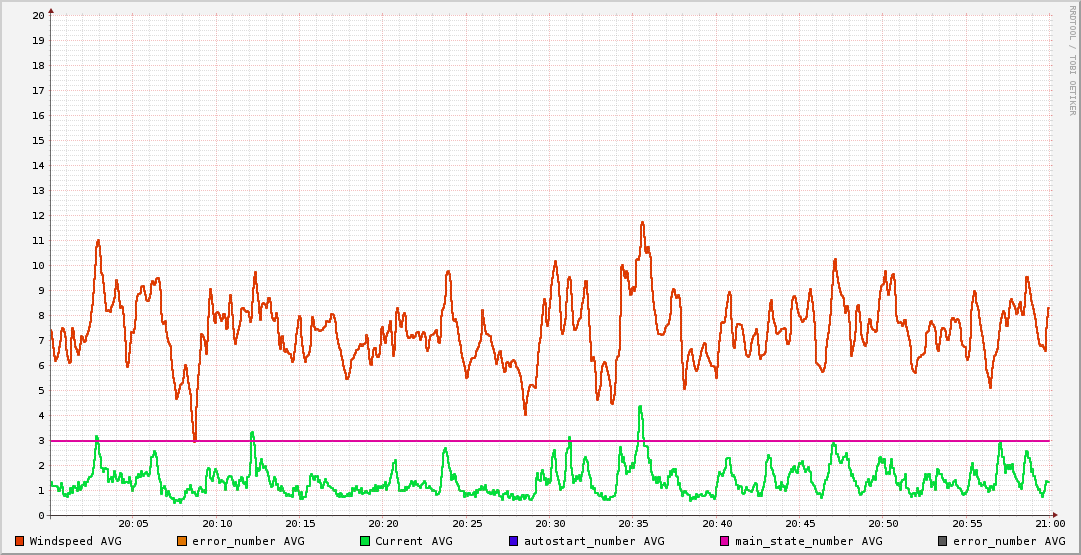Viewport: 1081px width, 555px height.
Task: Select the 'autostart_number AVG' legend label
Action: click(x=594, y=541)
